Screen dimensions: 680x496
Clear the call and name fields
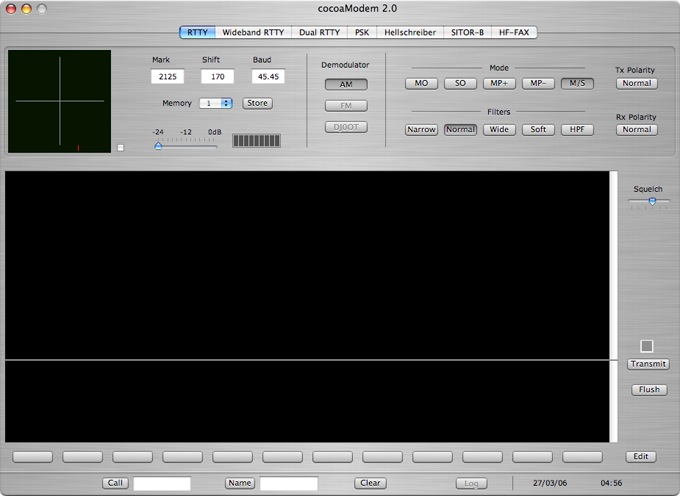tap(370, 483)
